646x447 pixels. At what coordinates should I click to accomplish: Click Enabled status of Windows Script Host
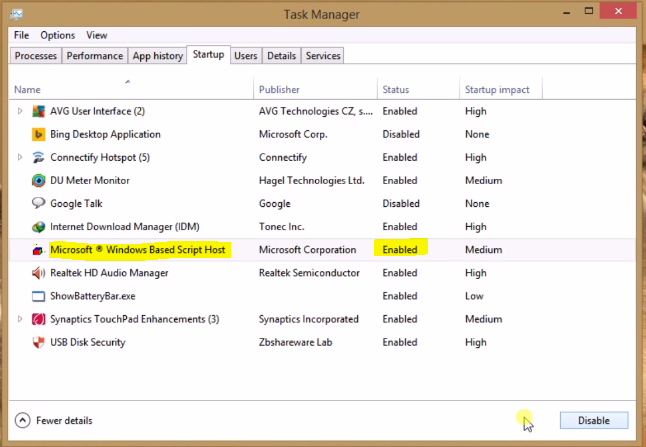pyautogui.click(x=400, y=250)
